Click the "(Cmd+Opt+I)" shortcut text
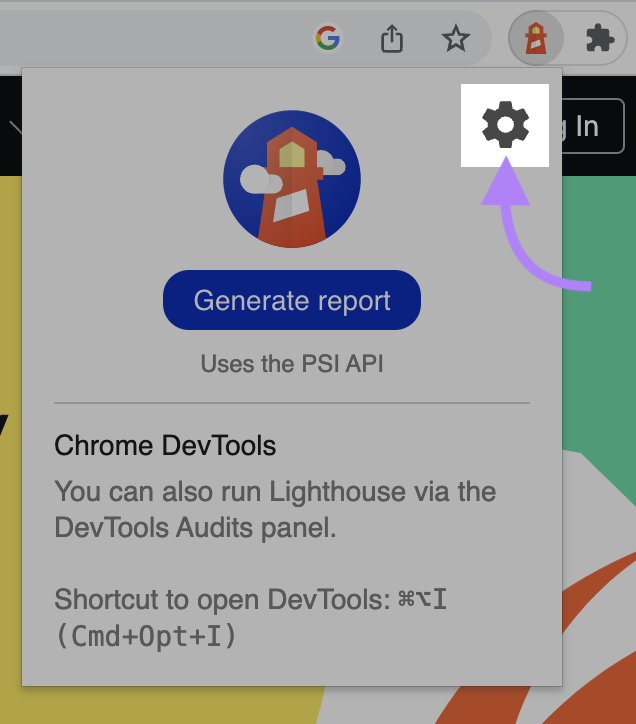The height and width of the screenshot is (724, 636). 145,636
